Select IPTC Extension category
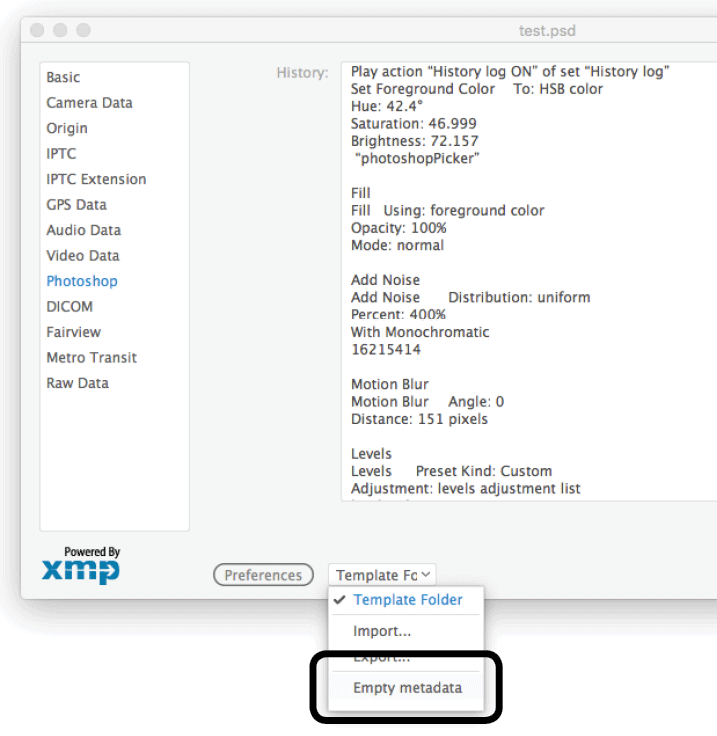 click(96, 179)
